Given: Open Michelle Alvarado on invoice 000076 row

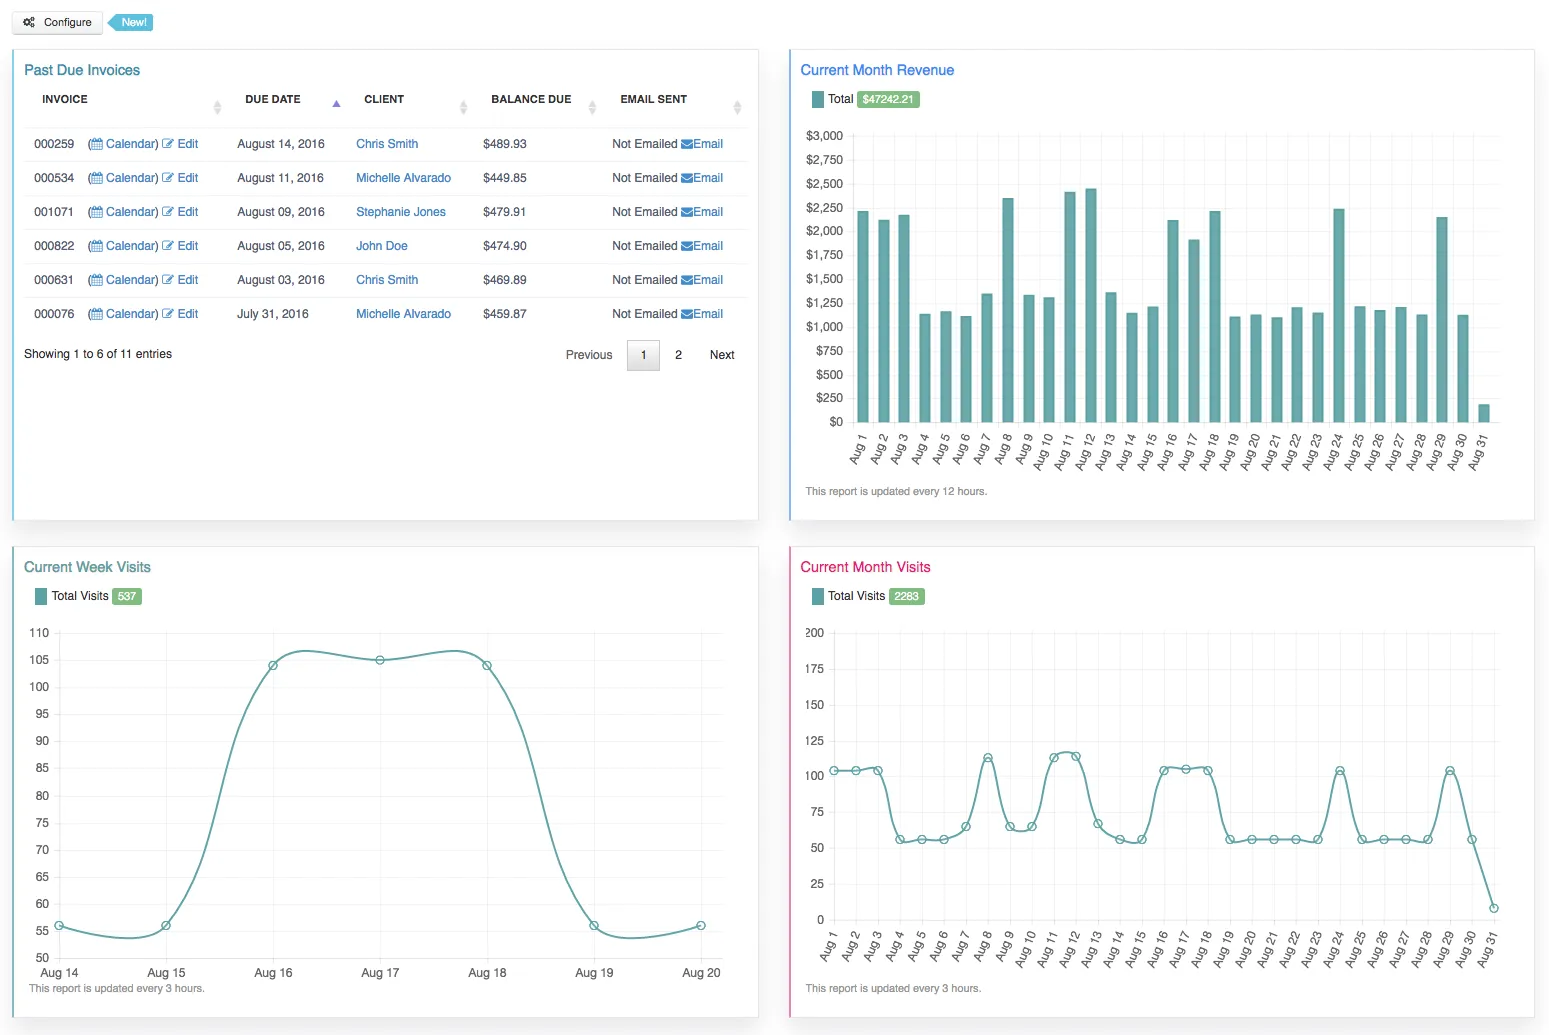Looking at the screenshot, I should click(x=403, y=314).
